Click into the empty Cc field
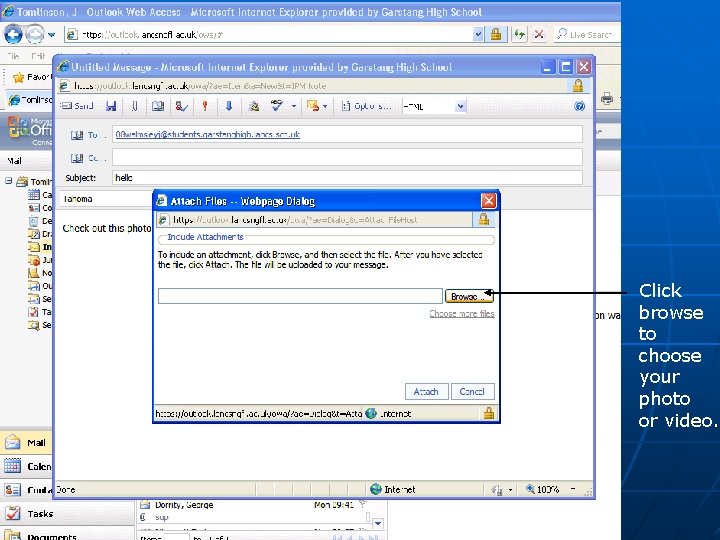 point(347,157)
